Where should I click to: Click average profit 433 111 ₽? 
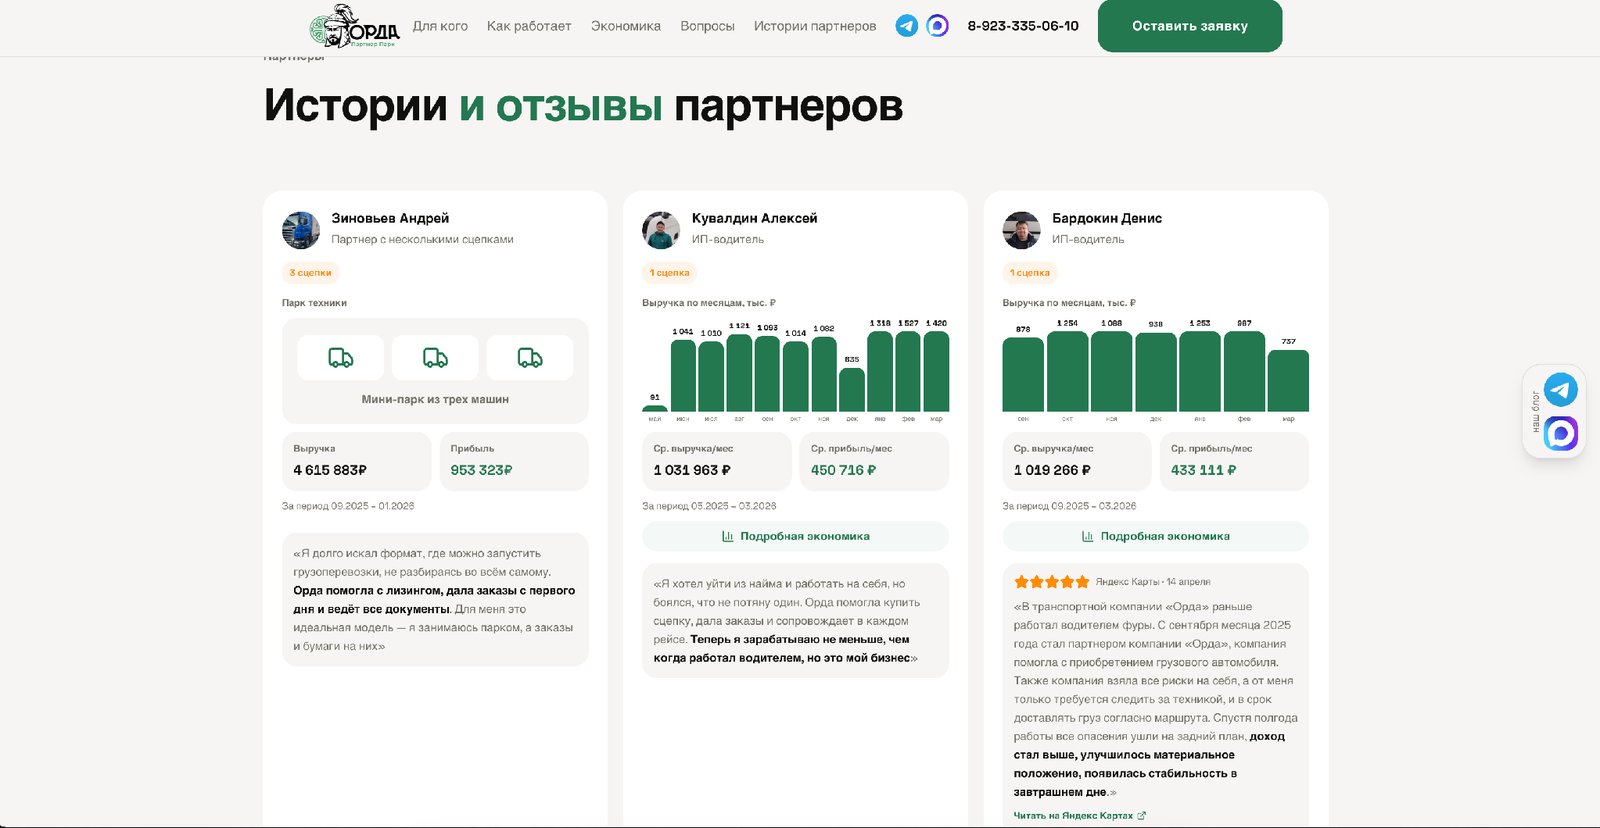1203,470
